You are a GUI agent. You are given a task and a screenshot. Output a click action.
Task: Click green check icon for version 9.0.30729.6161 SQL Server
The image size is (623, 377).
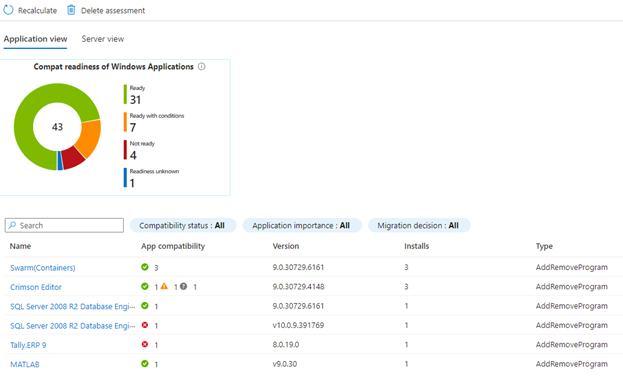(145, 305)
